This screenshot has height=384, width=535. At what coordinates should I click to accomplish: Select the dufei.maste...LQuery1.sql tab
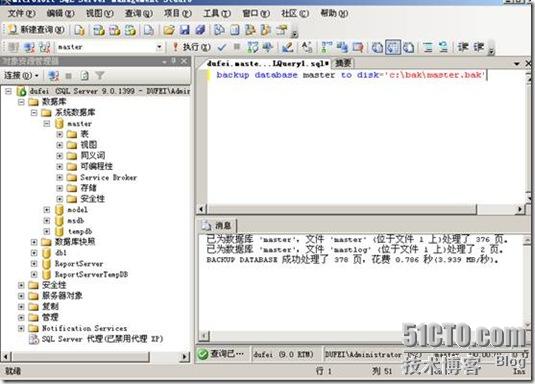(268, 63)
